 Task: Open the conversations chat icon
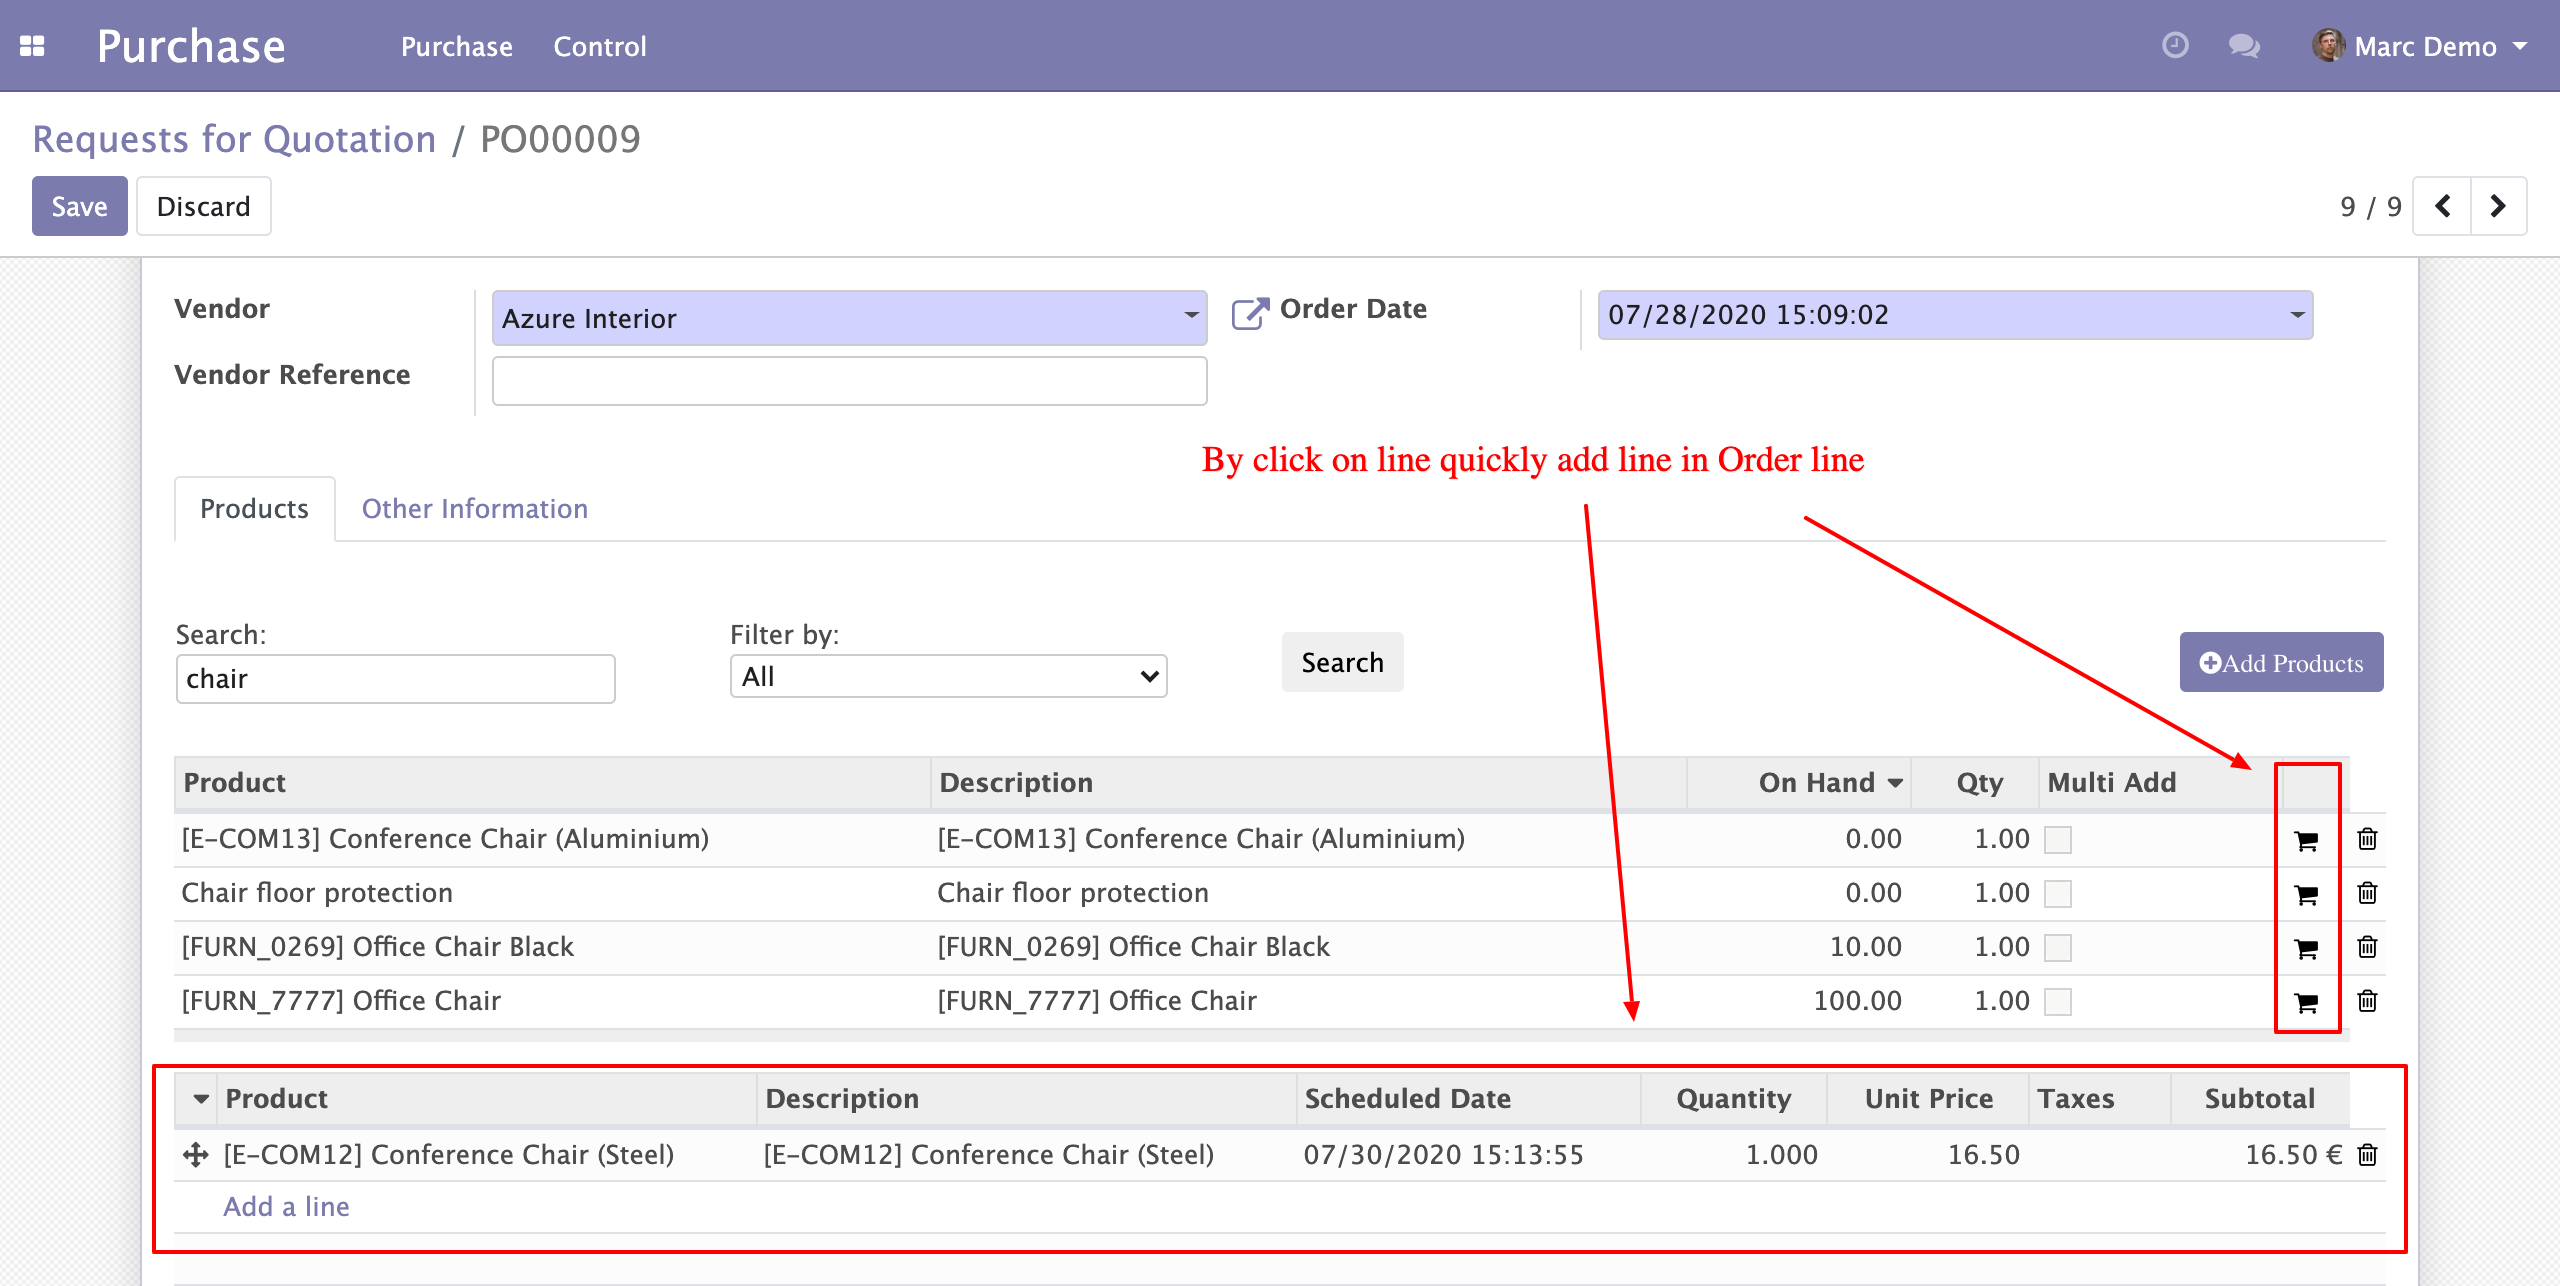[x=2243, y=46]
